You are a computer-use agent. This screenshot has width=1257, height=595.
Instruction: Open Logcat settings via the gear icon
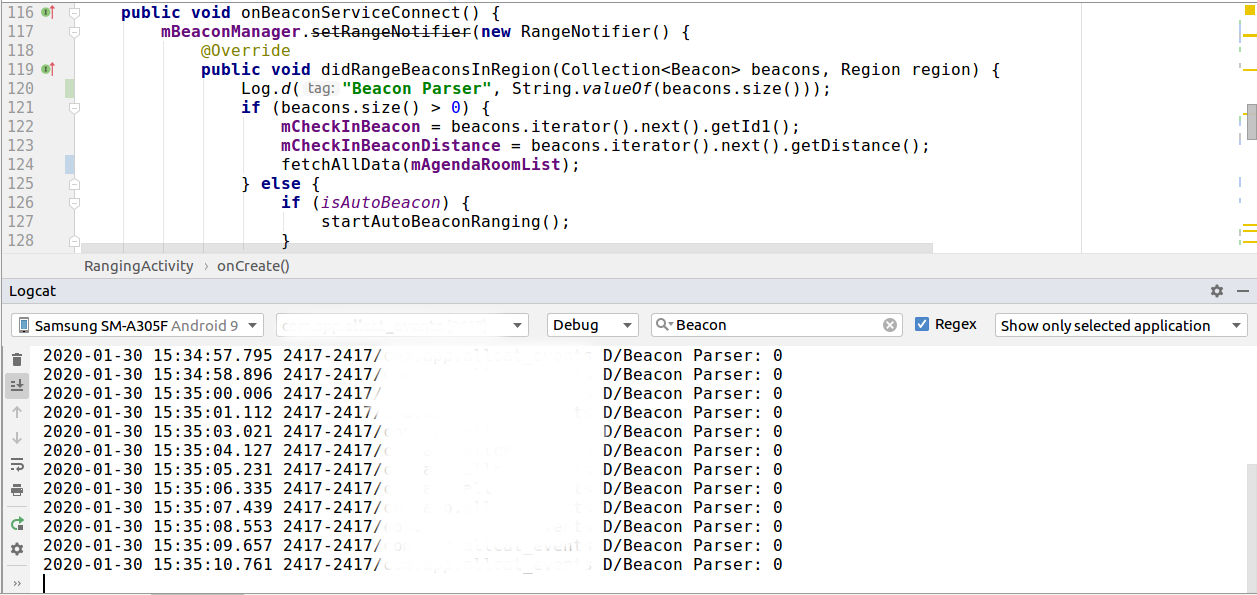[x=17, y=549]
